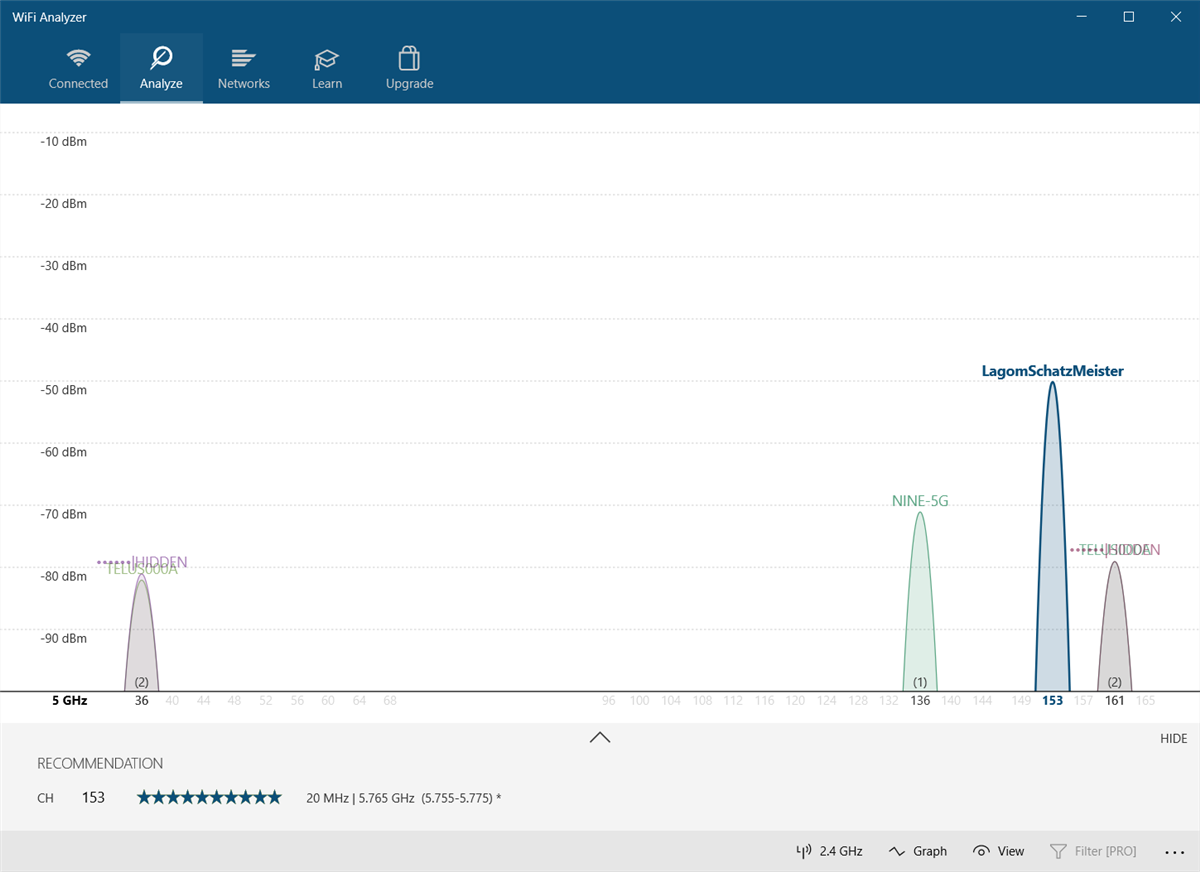
Task: Select recommended channel 153
Action: tap(93, 797)
